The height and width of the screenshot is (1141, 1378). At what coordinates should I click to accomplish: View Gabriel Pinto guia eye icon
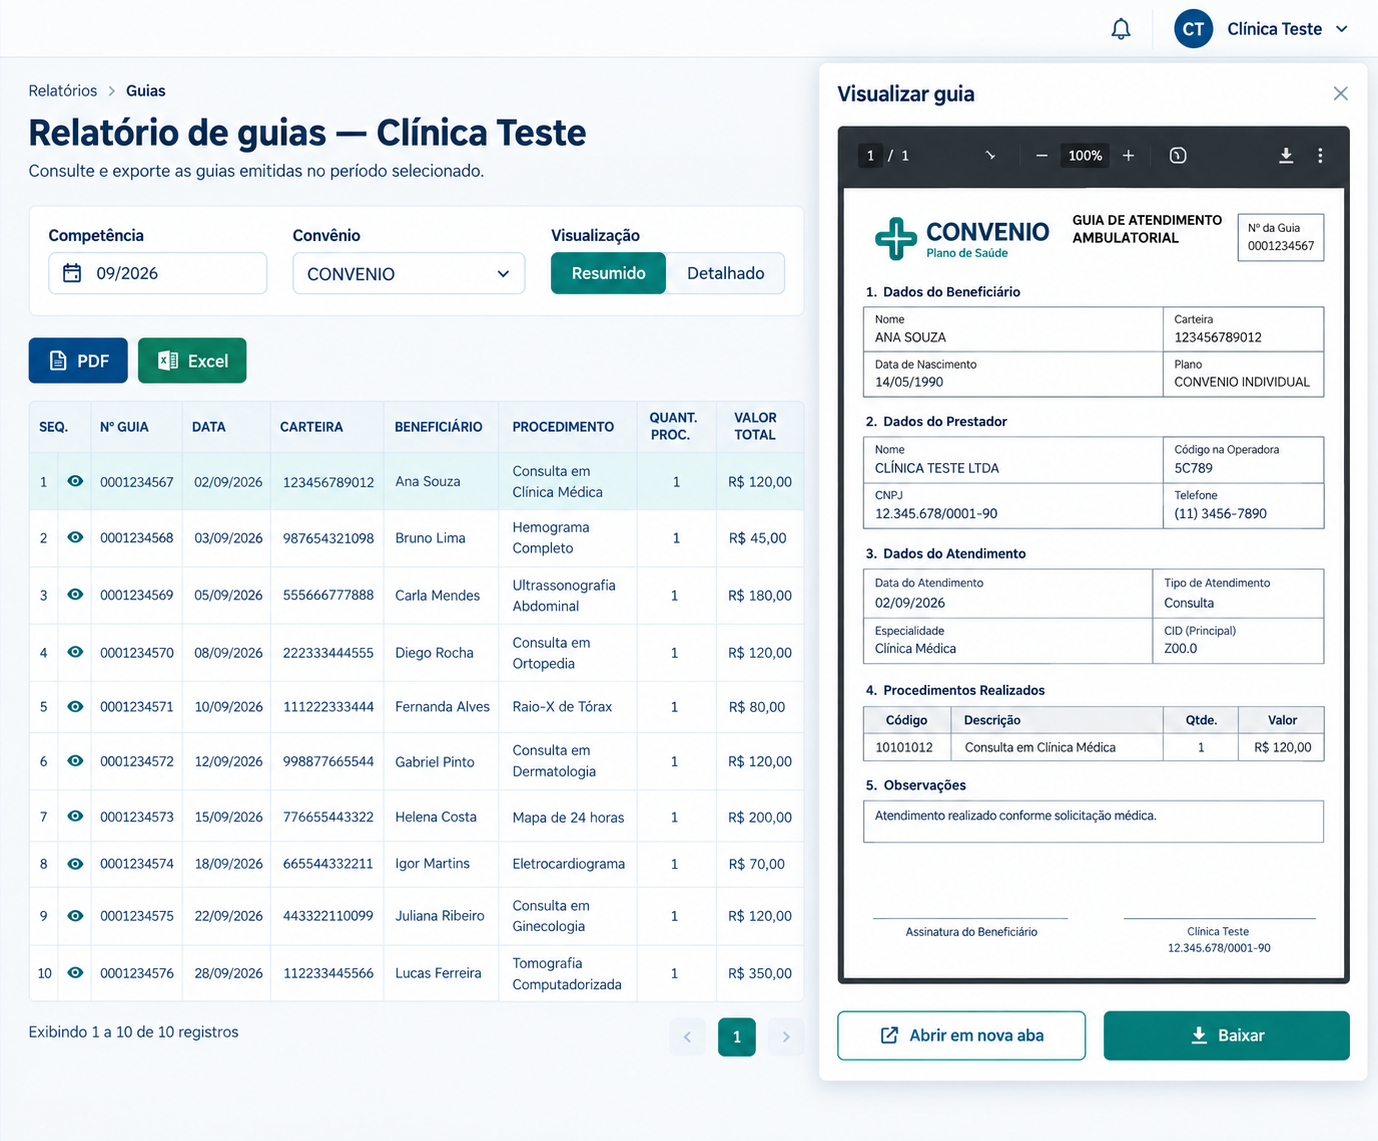[75, 761]
